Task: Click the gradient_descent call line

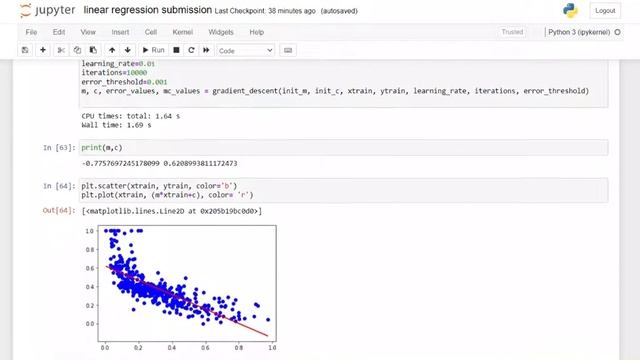Action: coord(335,91)
